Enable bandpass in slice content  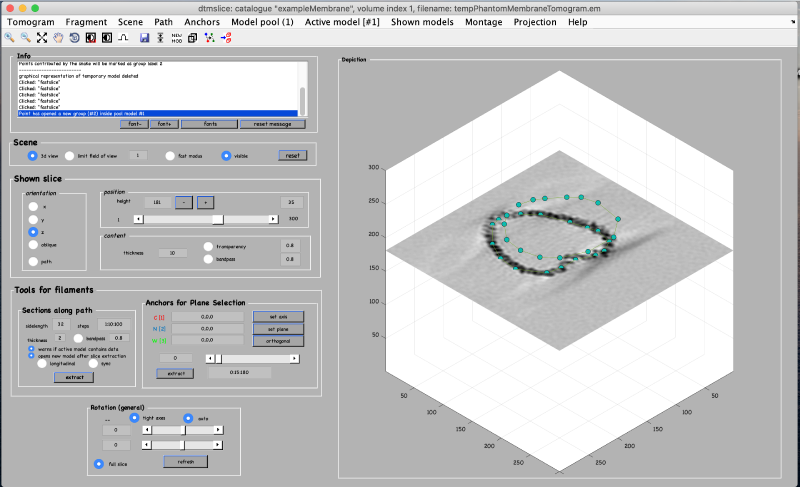[x=208, y=259]
